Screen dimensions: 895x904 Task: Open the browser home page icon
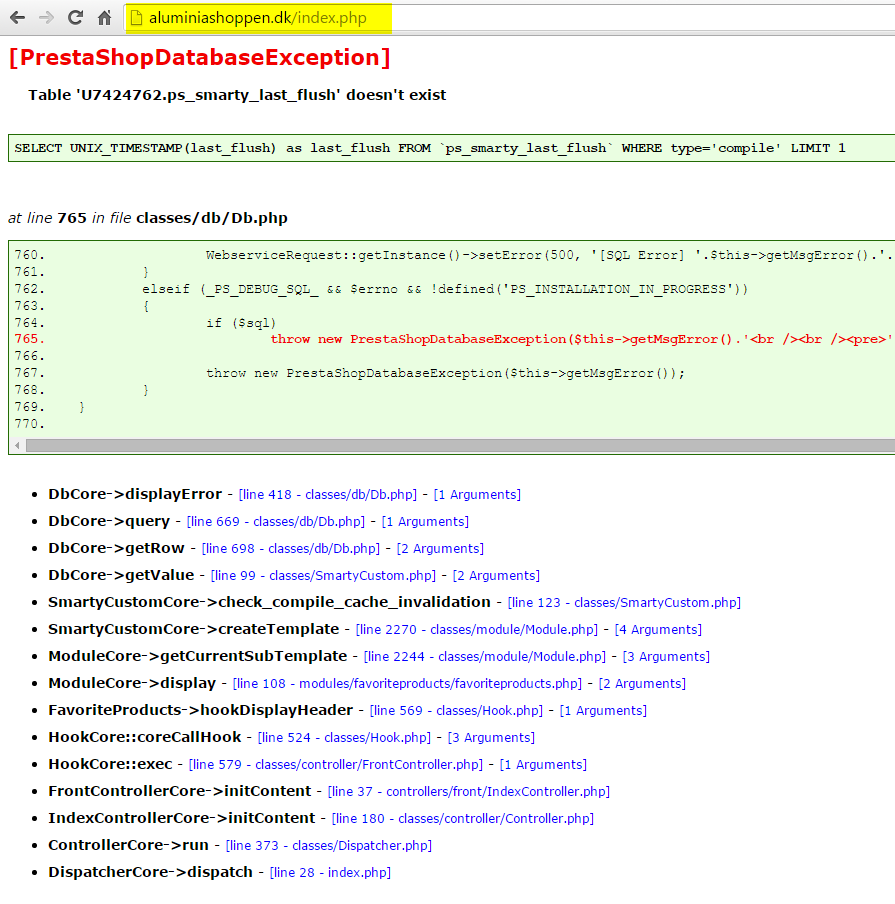pyautogui.click(x=104, y=18)
